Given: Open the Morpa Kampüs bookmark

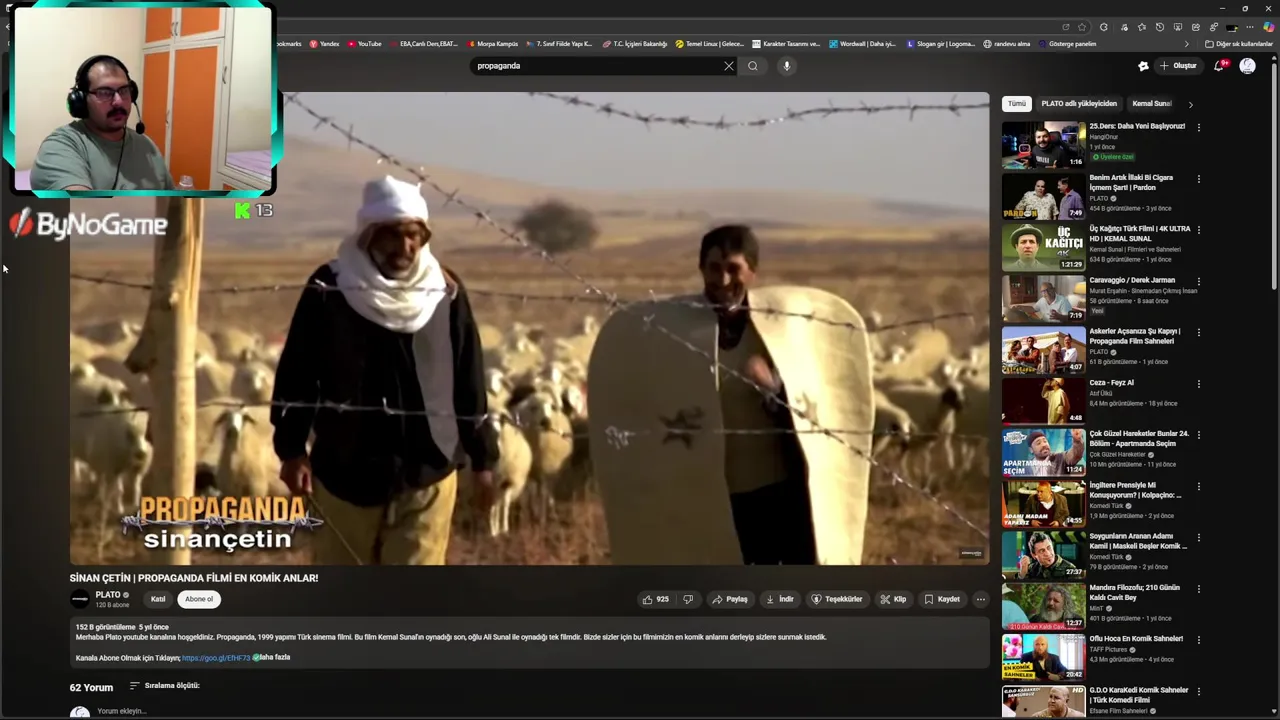Looking at the screenshot, I should click(492, 44).
